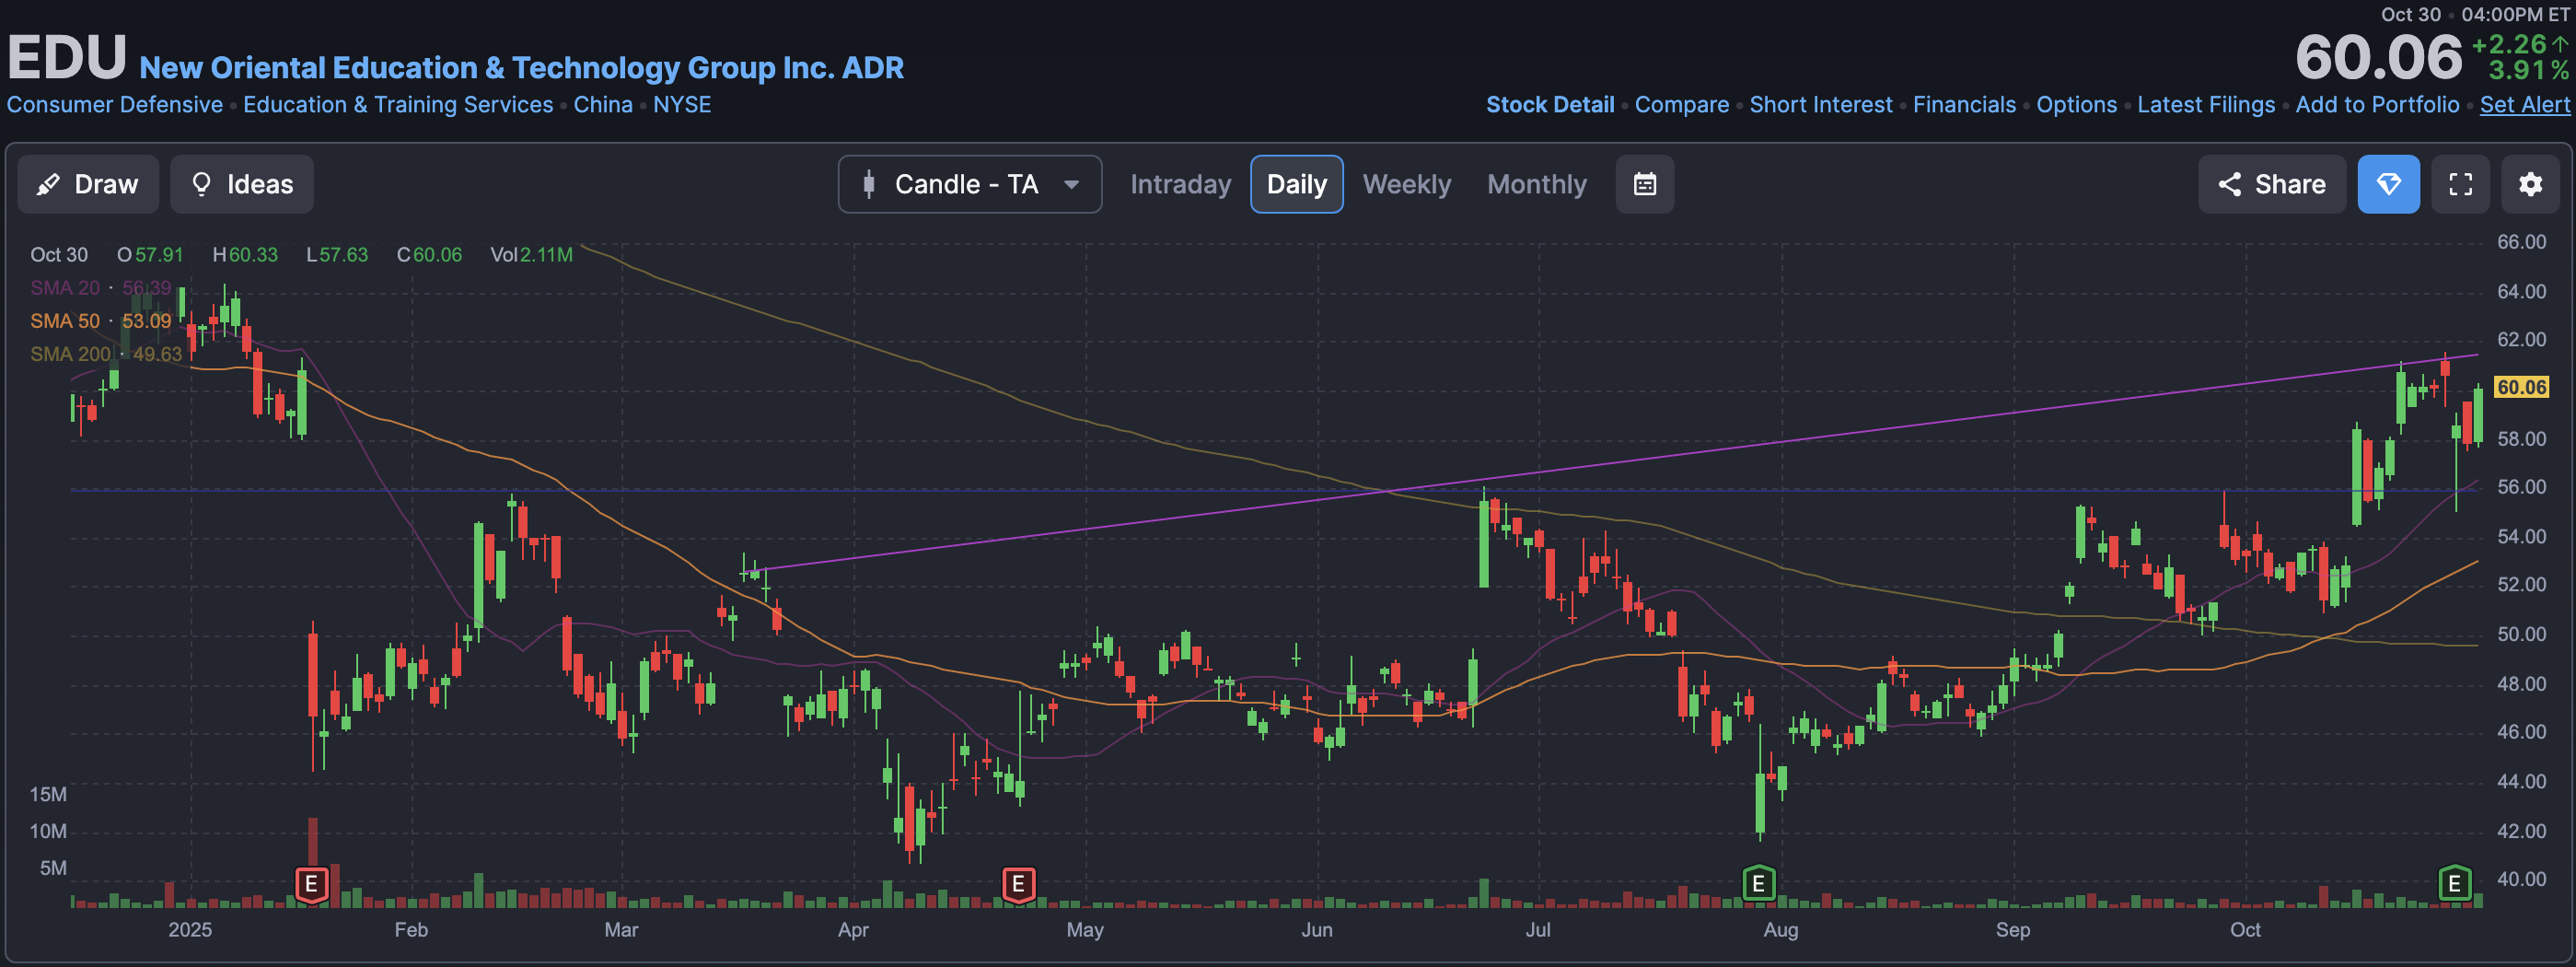Screen dimensions: 2576x967
Task: Click the L 57.63 daily low value
Action: click(x=337, y=255)
